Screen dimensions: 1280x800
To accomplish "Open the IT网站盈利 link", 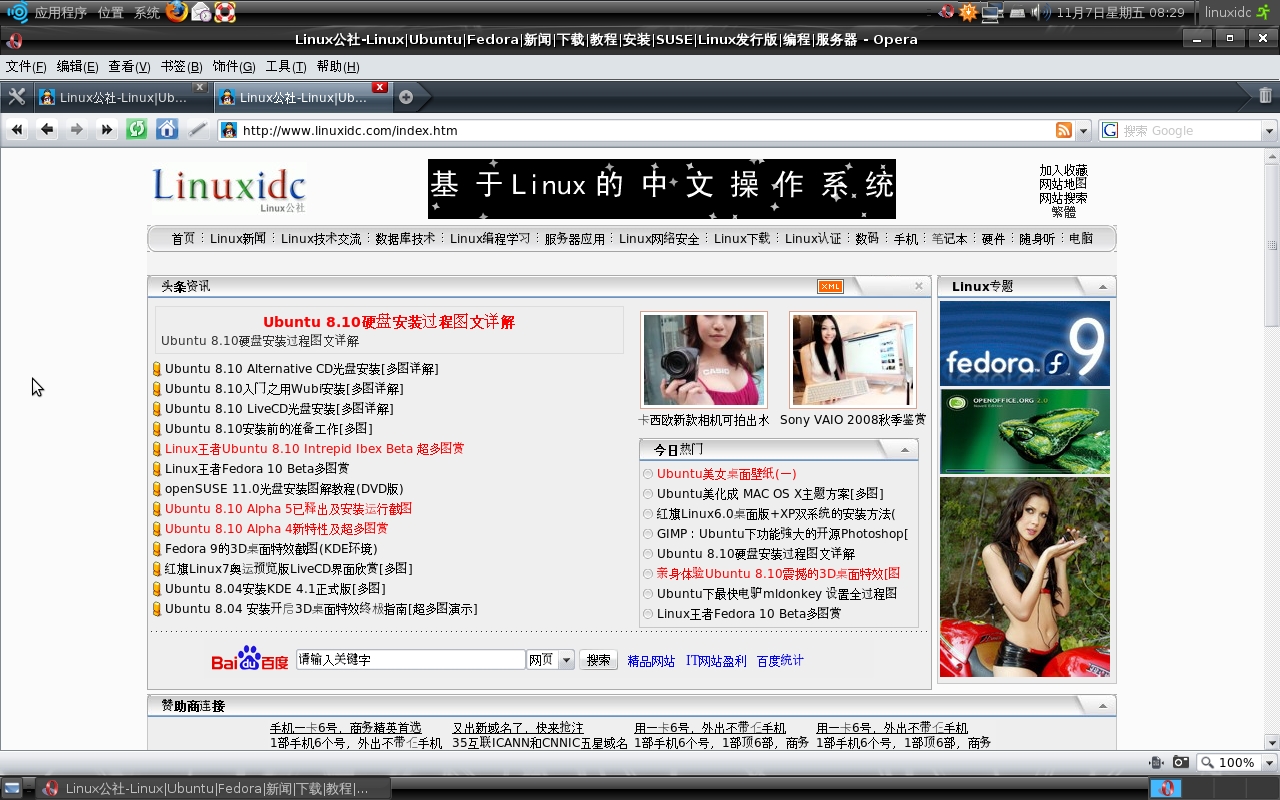I will coord(716,661).
